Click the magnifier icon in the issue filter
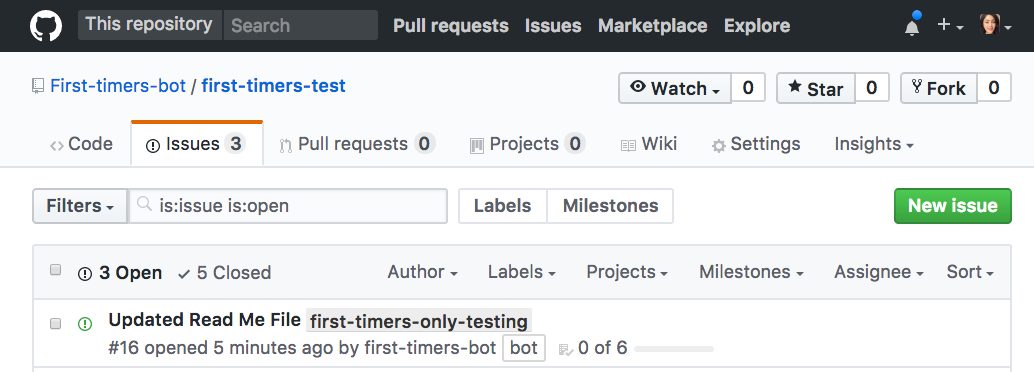Viewport: 1034px width, 372px height. tap(144, 205)
